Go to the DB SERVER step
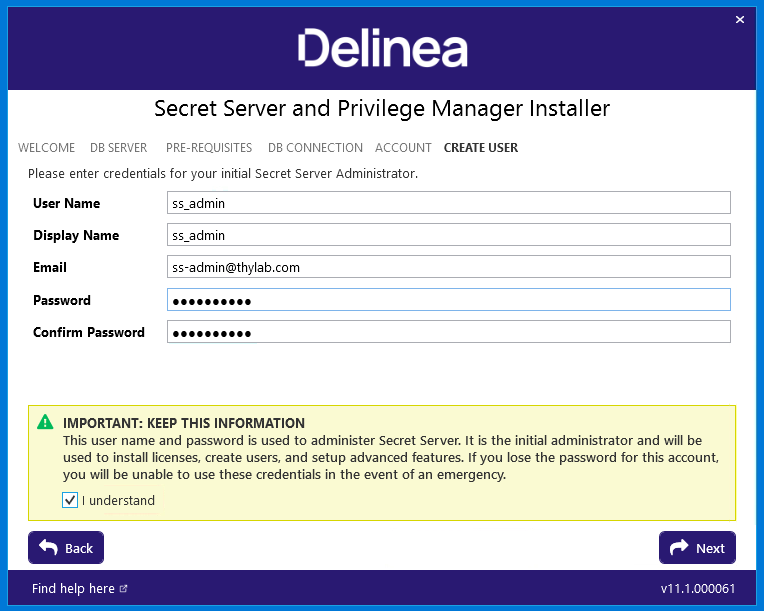Image resolution: width=764 pixels, height=611 pixels. [118, 148]
